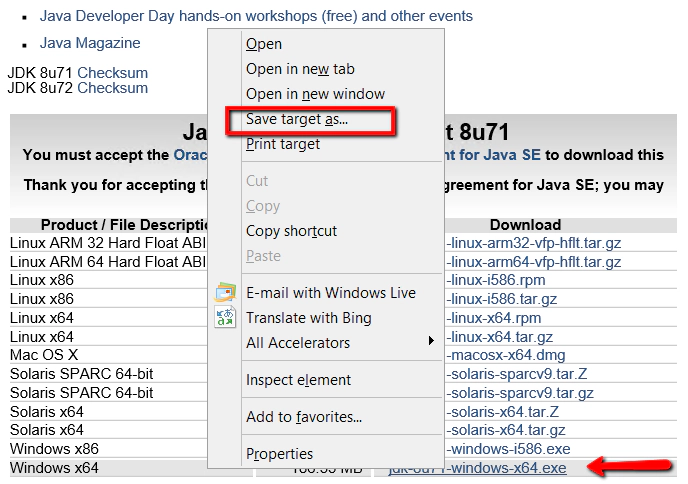This screenshot has height=484, width=688.
Task: Click 'Translate with Bing' menu entry
Action: pyautogui.click(x=308, y=318)
